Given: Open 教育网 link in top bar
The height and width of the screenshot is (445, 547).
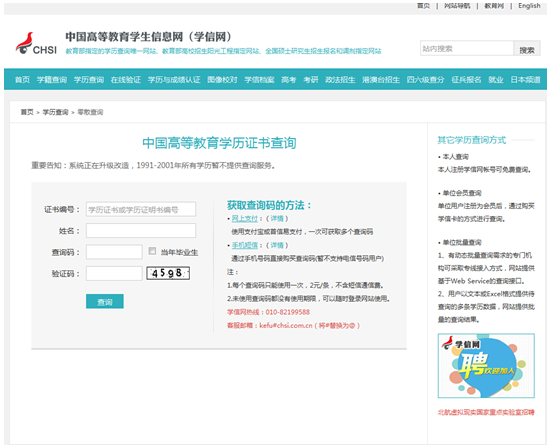Looking at the screenshot, I should click(x=494, y=6).
